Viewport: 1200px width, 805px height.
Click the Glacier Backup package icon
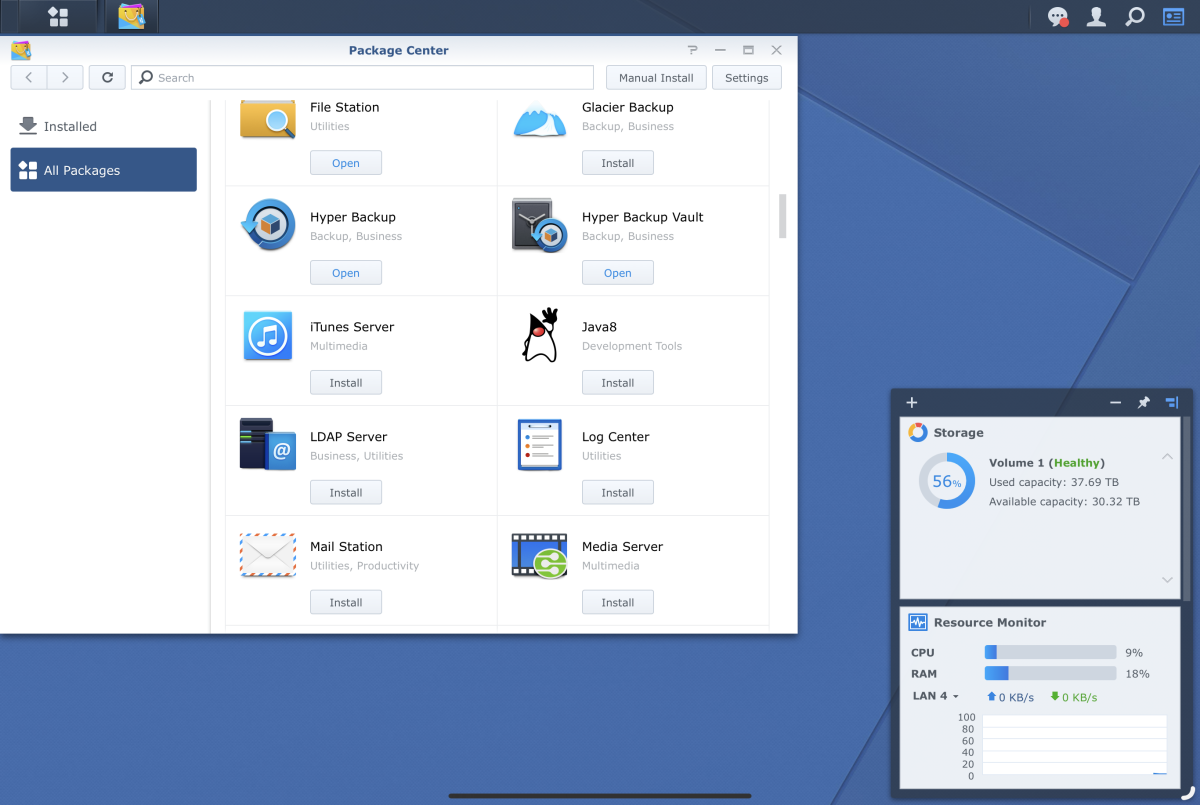tap(540, 119)
